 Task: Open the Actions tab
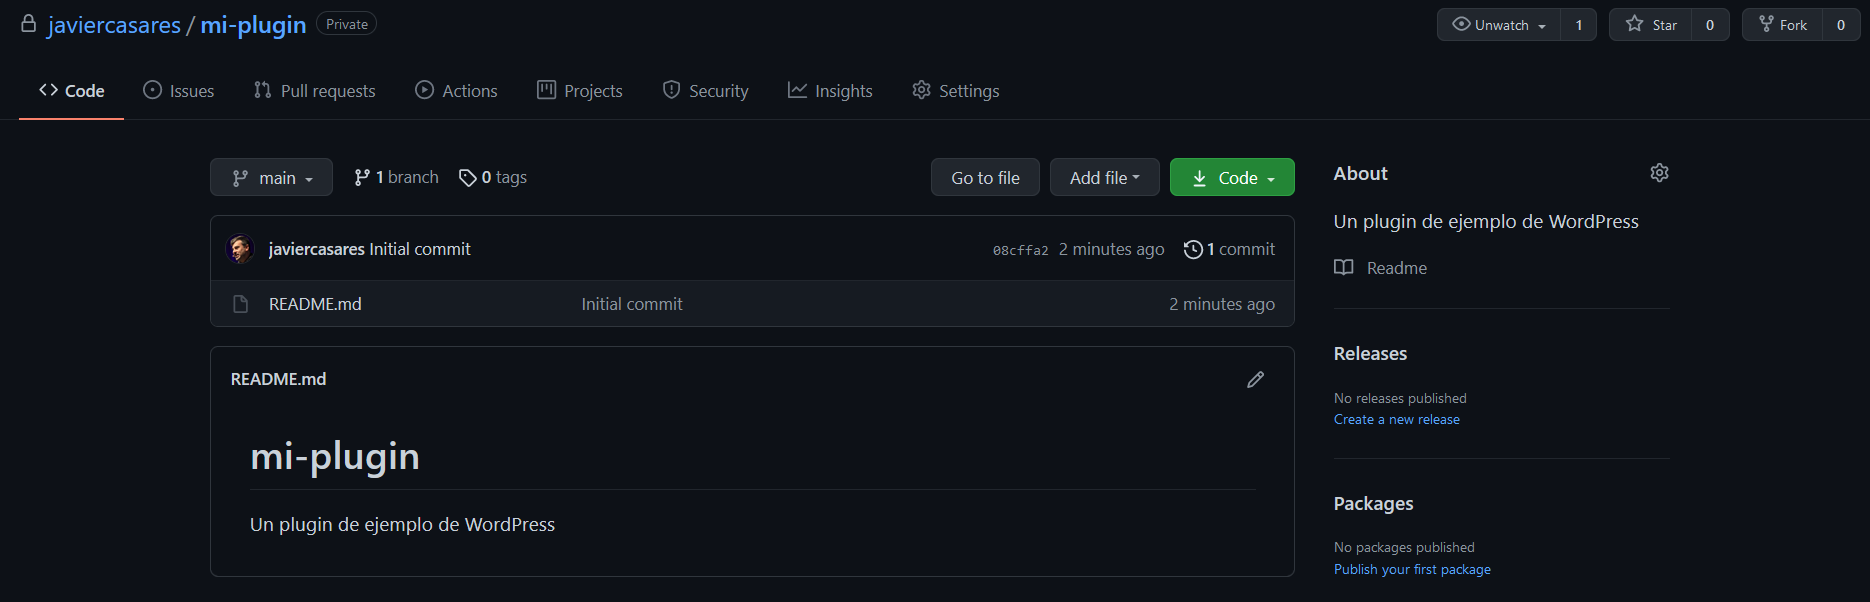(x=456, y=91)
